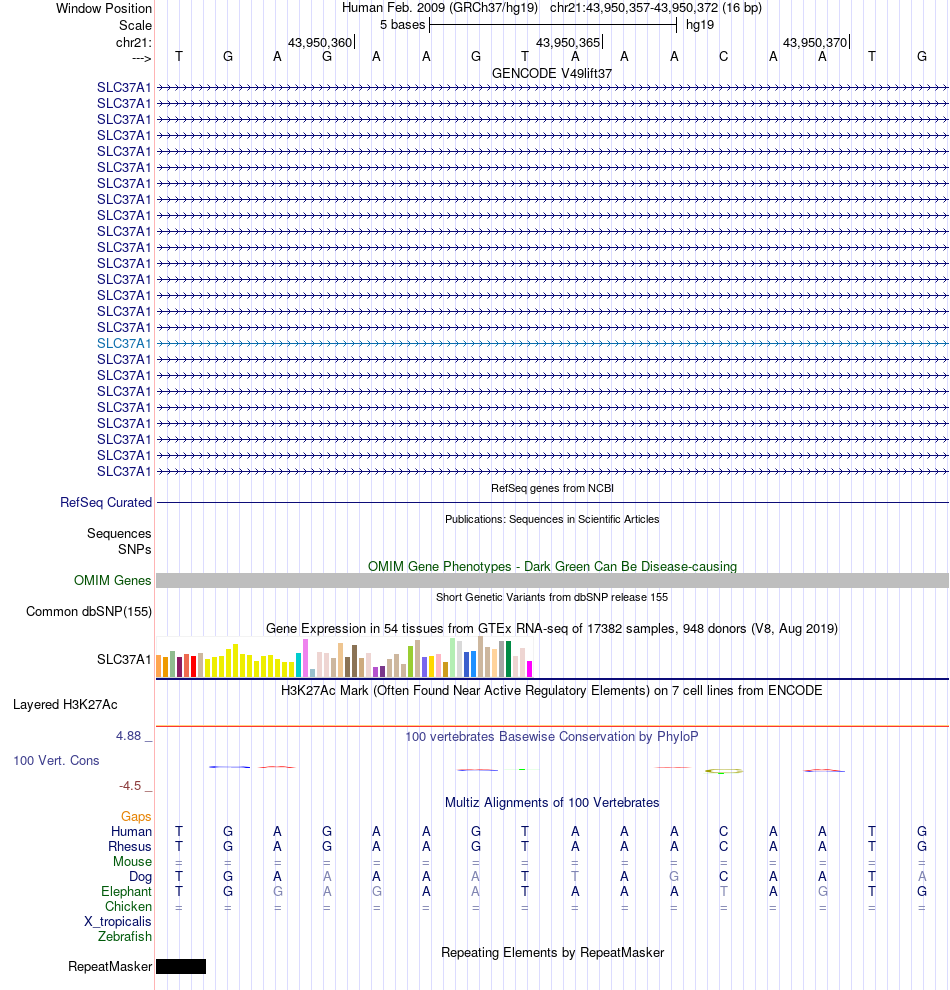Select the Dog alignment row label
Image resolution: width=950 pixels, height=990 pixels.
click(x=140, y=876)
